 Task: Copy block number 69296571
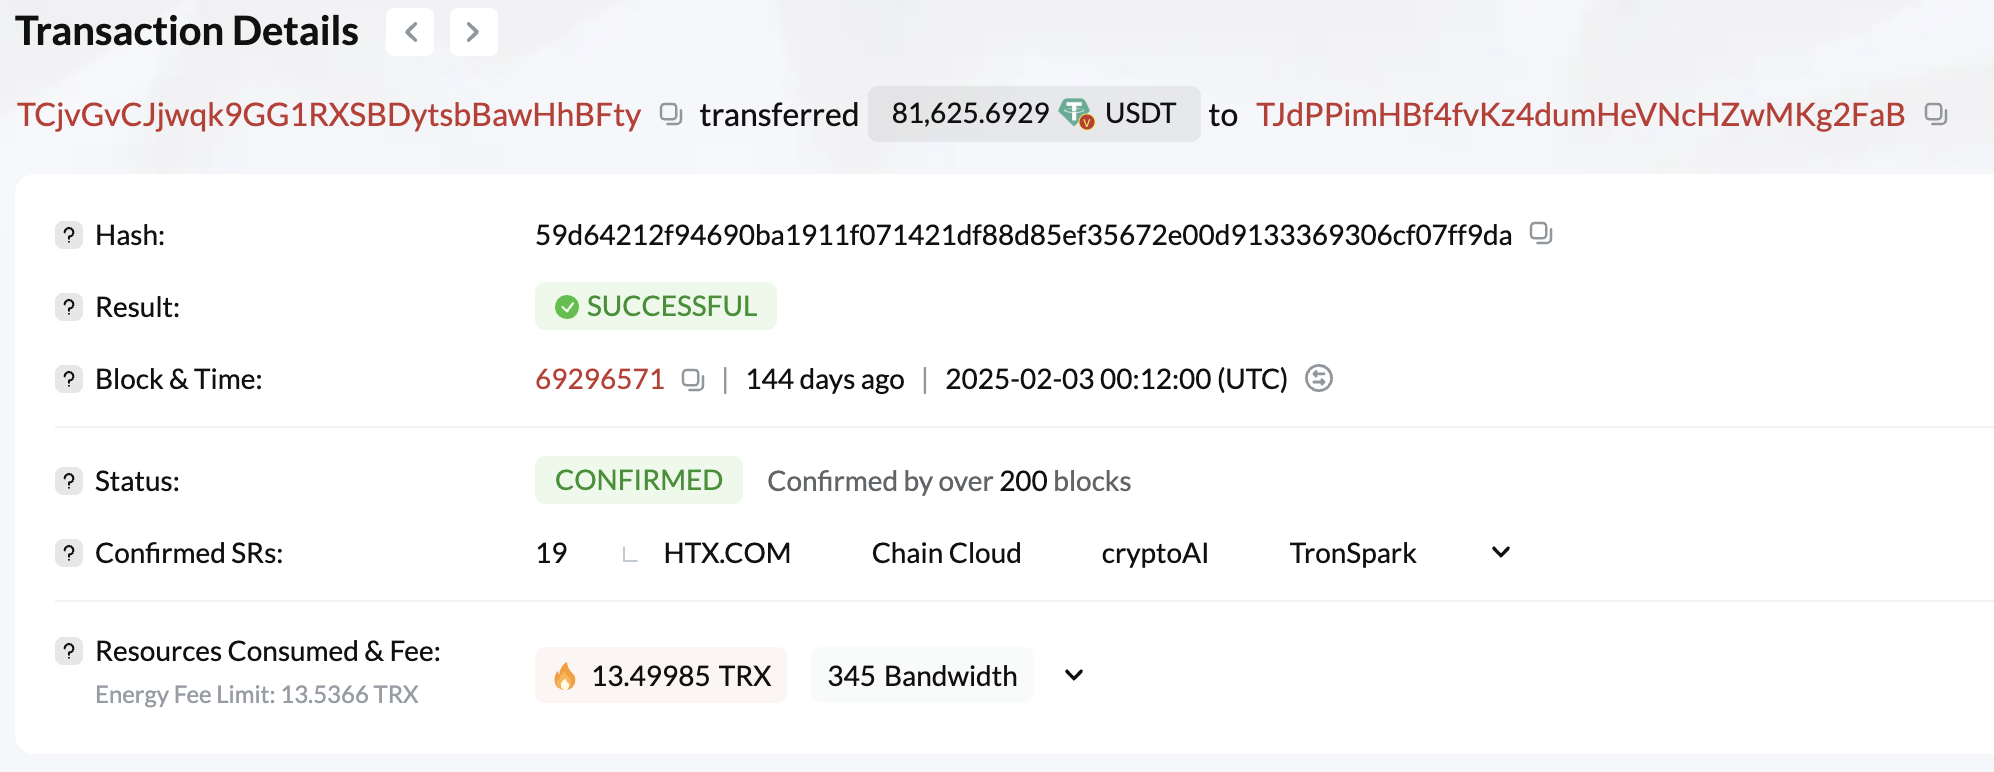point(692,380)
